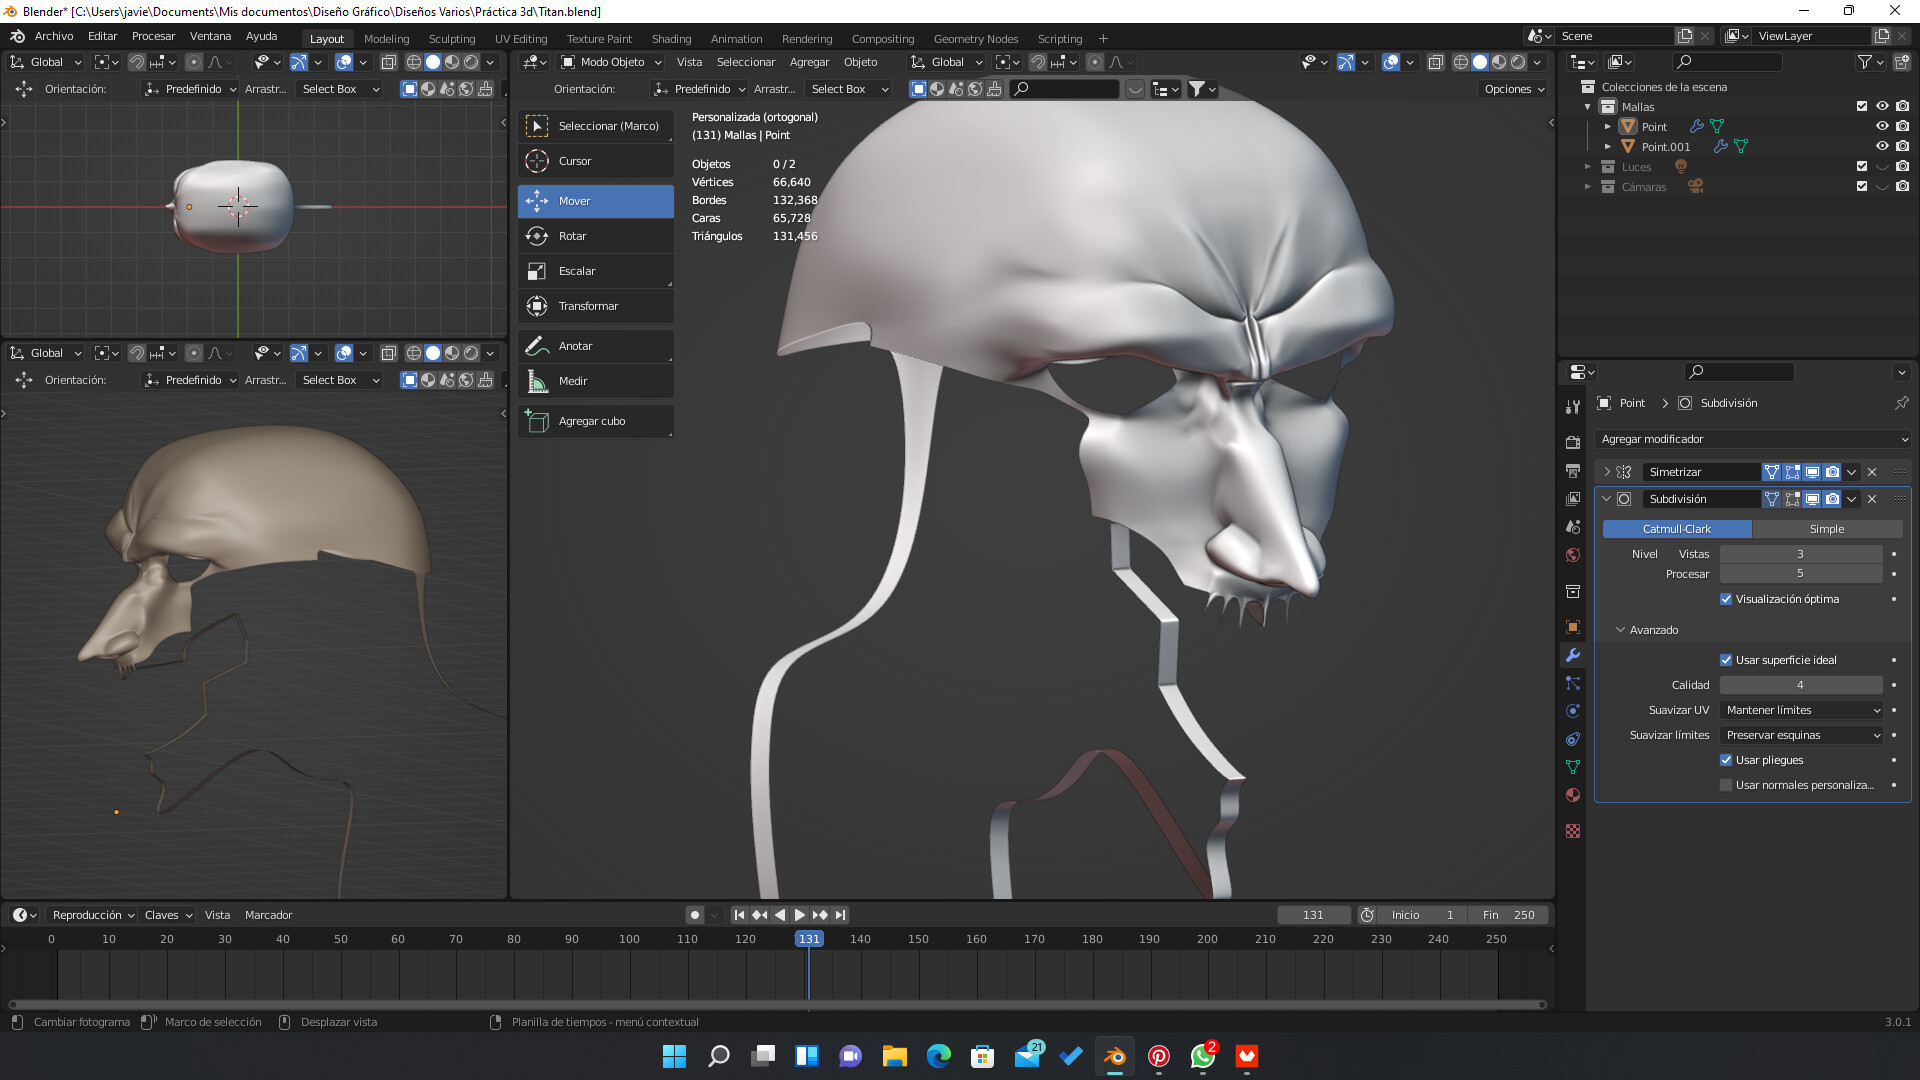Toggle Usar pliegues checkbox
The image size is (1920, 1080).
click(x=1726, y=760)
